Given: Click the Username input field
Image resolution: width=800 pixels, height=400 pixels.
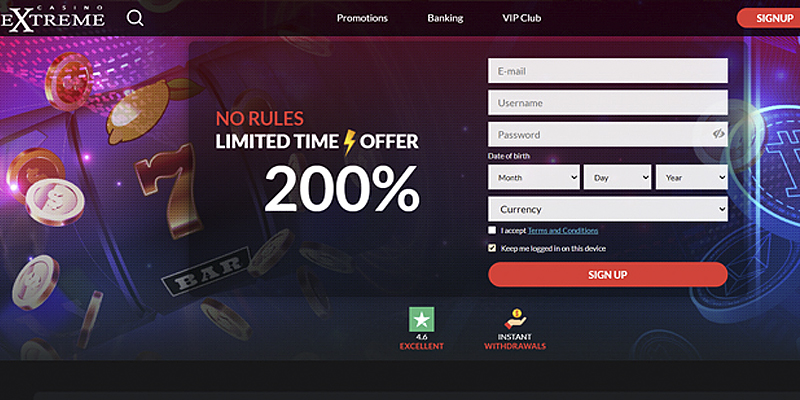Looking at the screenshot, I should click(608, 103).
